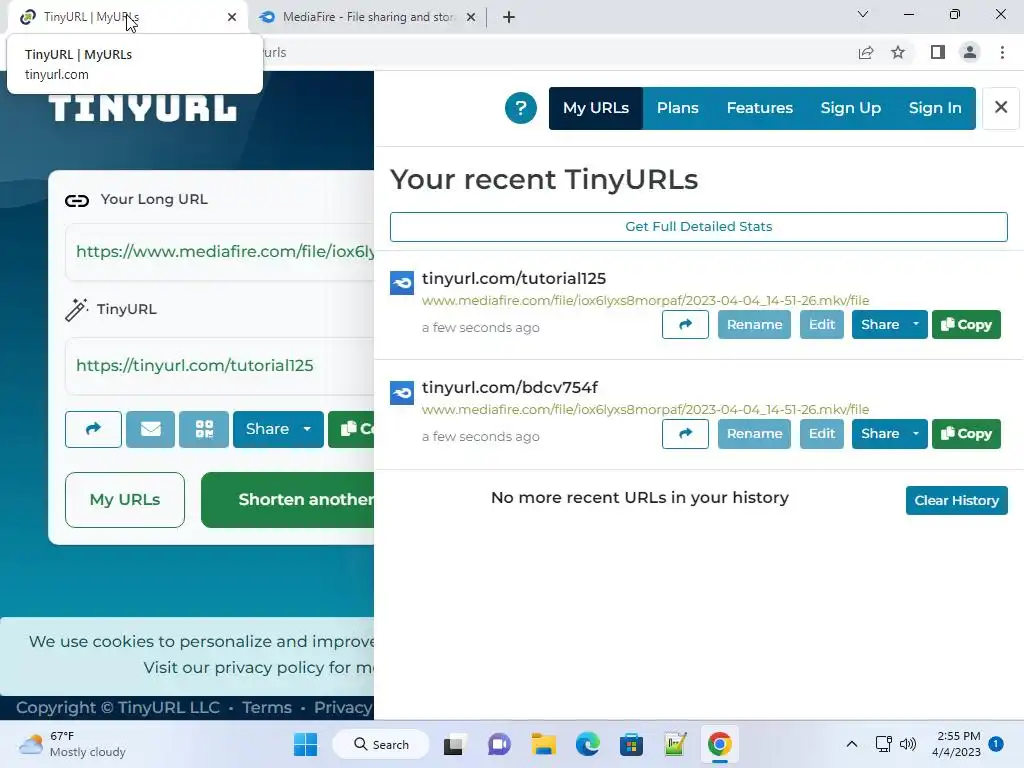This screenshot has height=768, width=1024.
Task: Click the forward arrow icon for bdcv754f
Action: [x=685, y=434]
